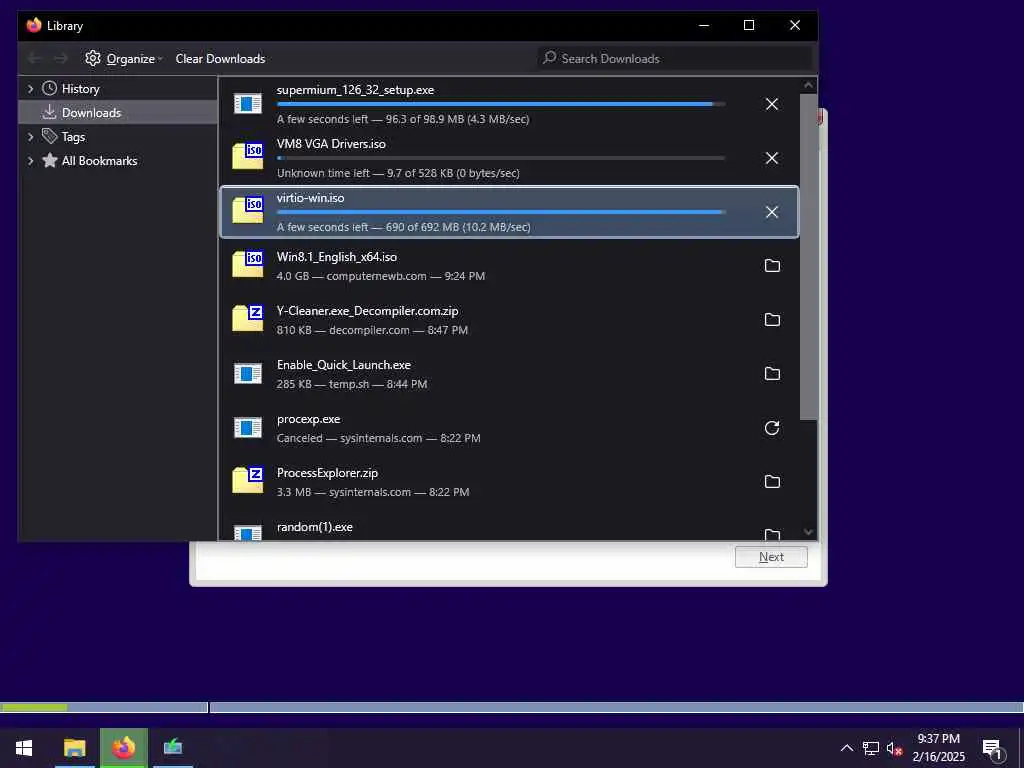This screenshot has height=768, width=1024.
Task: Click the scroll-up arrow of downloads list
Action: tap(808, 85)
